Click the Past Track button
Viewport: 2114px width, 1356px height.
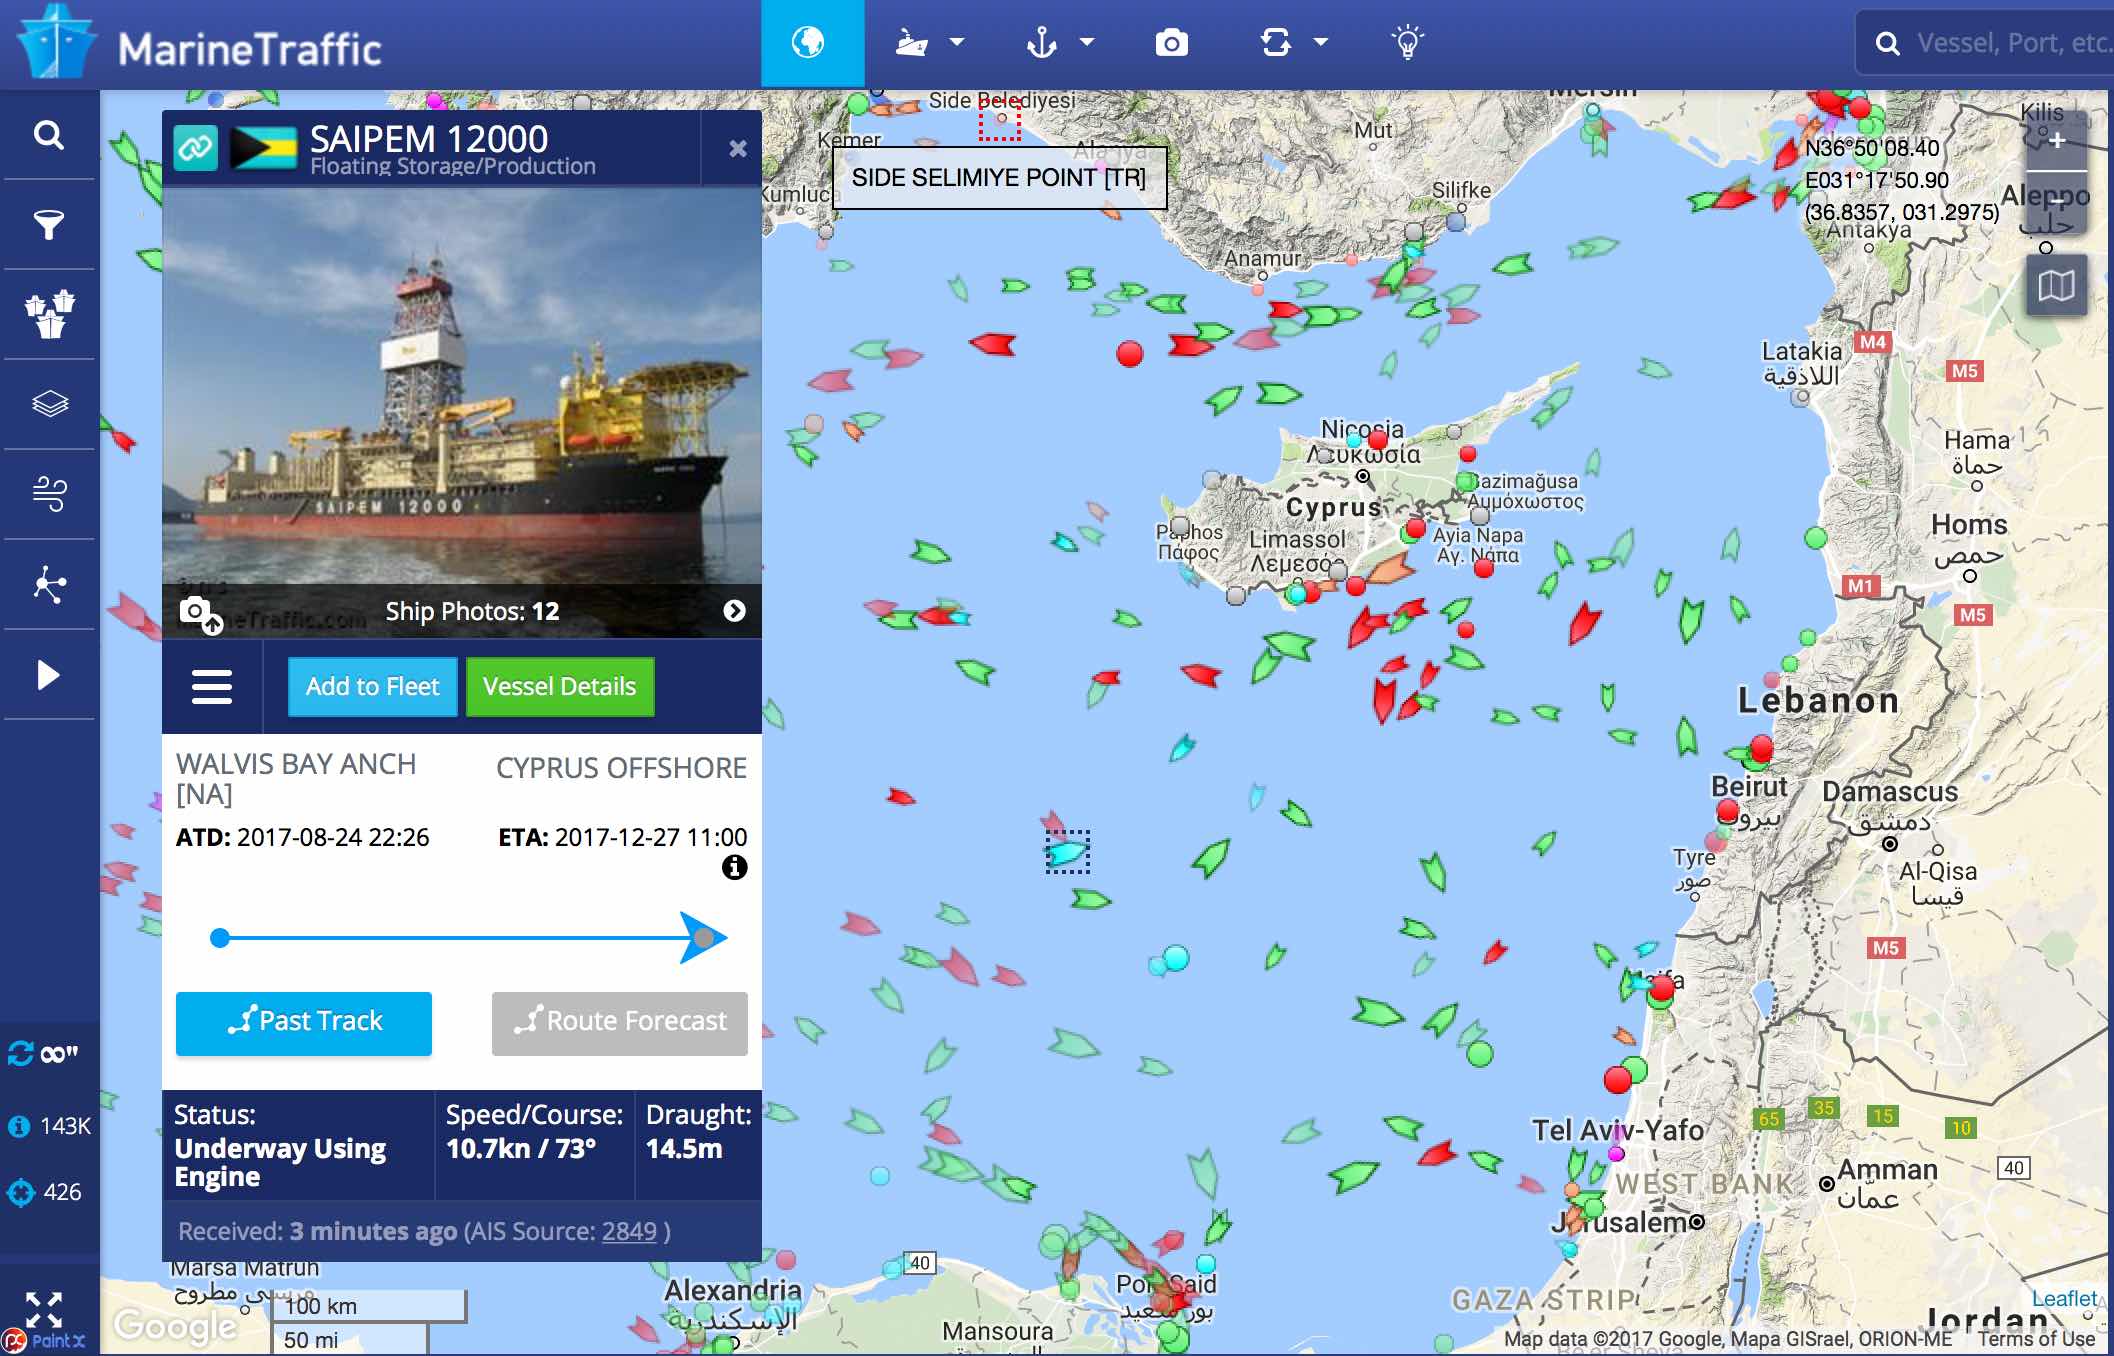(x=304, y=1022)
